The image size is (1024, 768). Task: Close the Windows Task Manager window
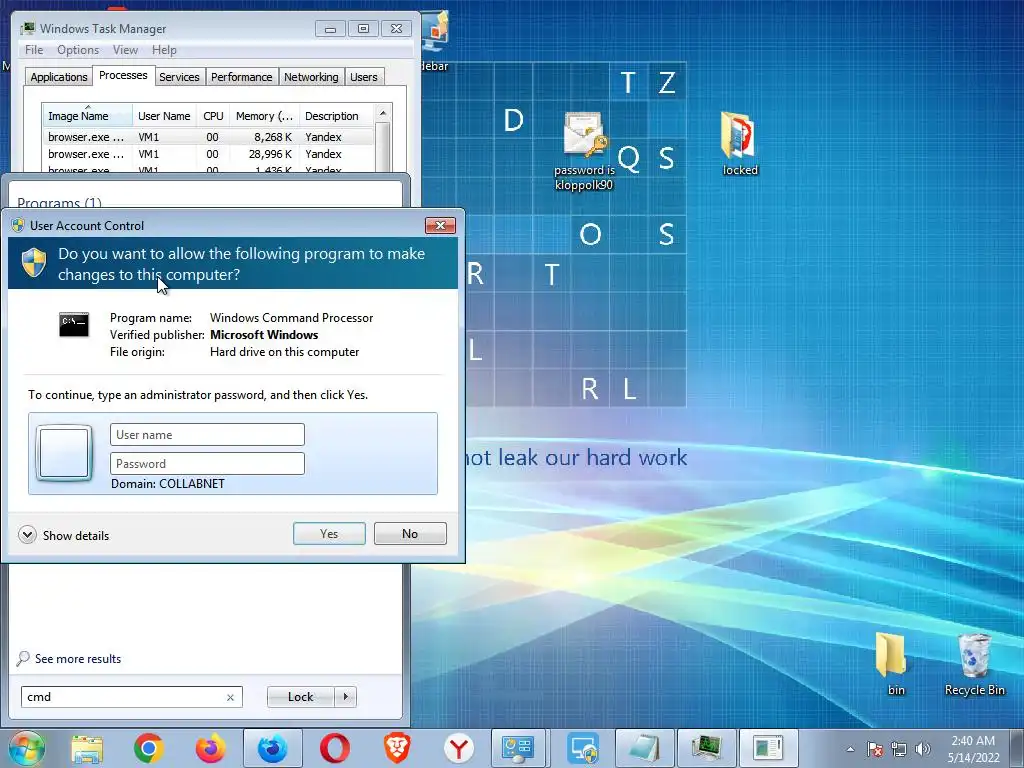pos(396,29)
